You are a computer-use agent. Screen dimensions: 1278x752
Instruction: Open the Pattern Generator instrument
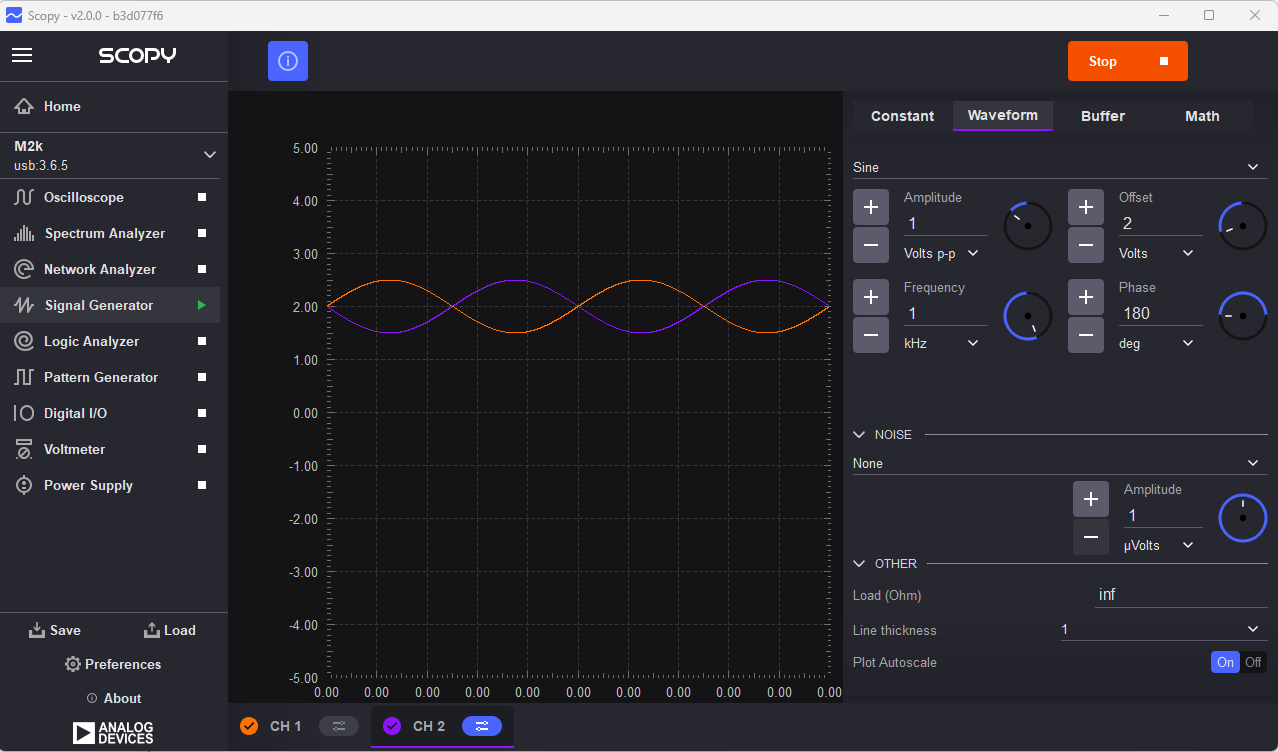point(110,377)
